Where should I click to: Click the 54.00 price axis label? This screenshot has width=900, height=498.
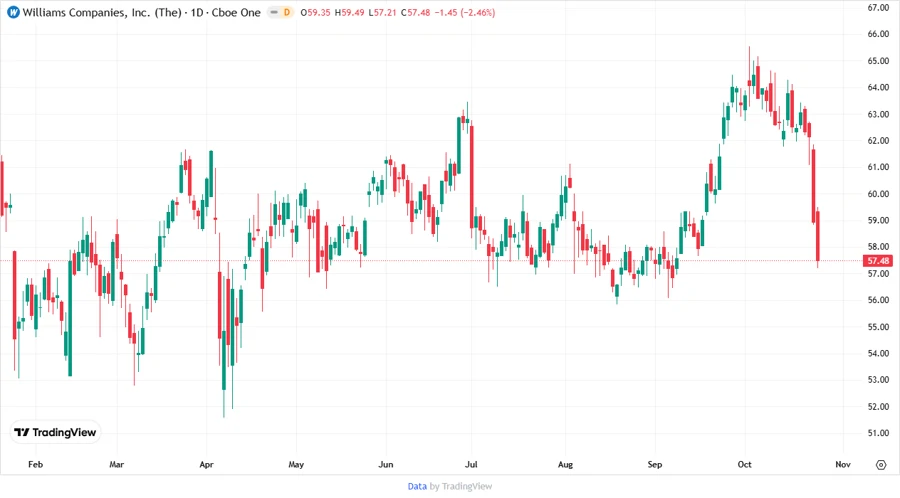click(x=878, y=353)
